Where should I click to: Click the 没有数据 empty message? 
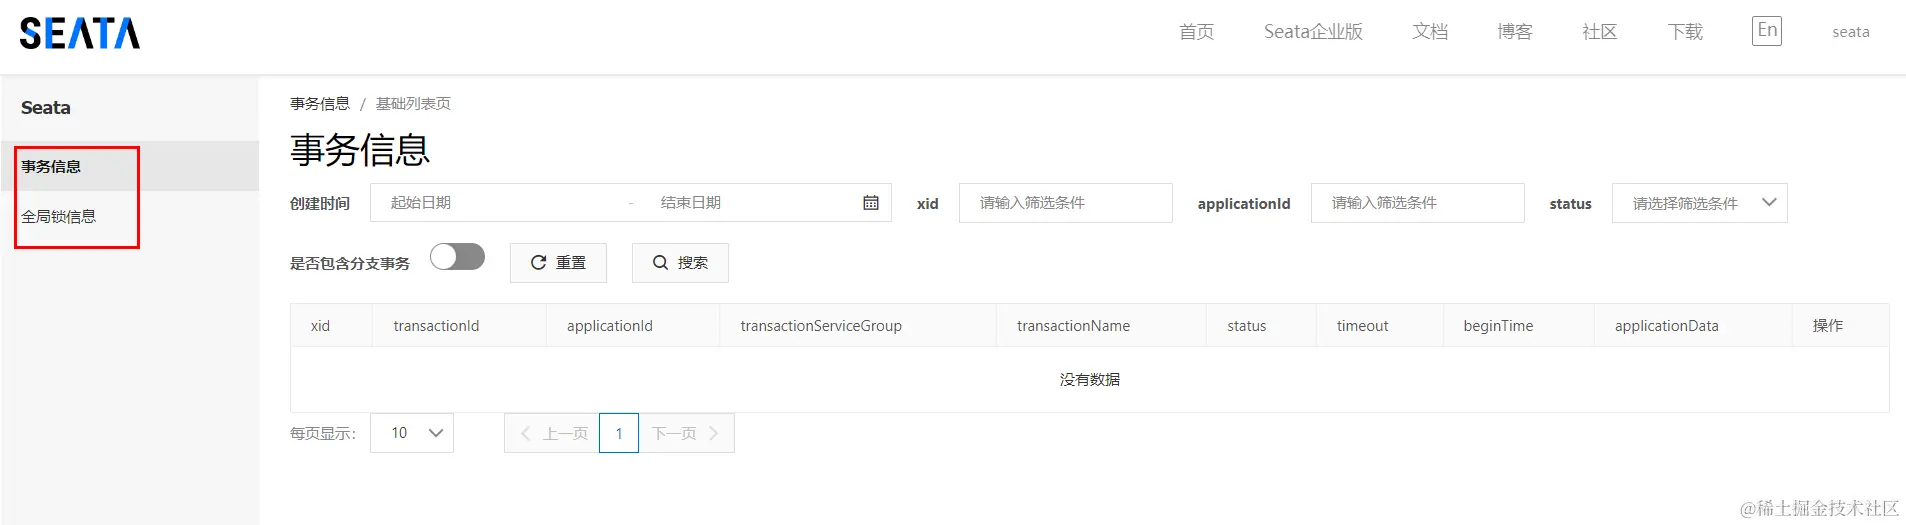1090,380
